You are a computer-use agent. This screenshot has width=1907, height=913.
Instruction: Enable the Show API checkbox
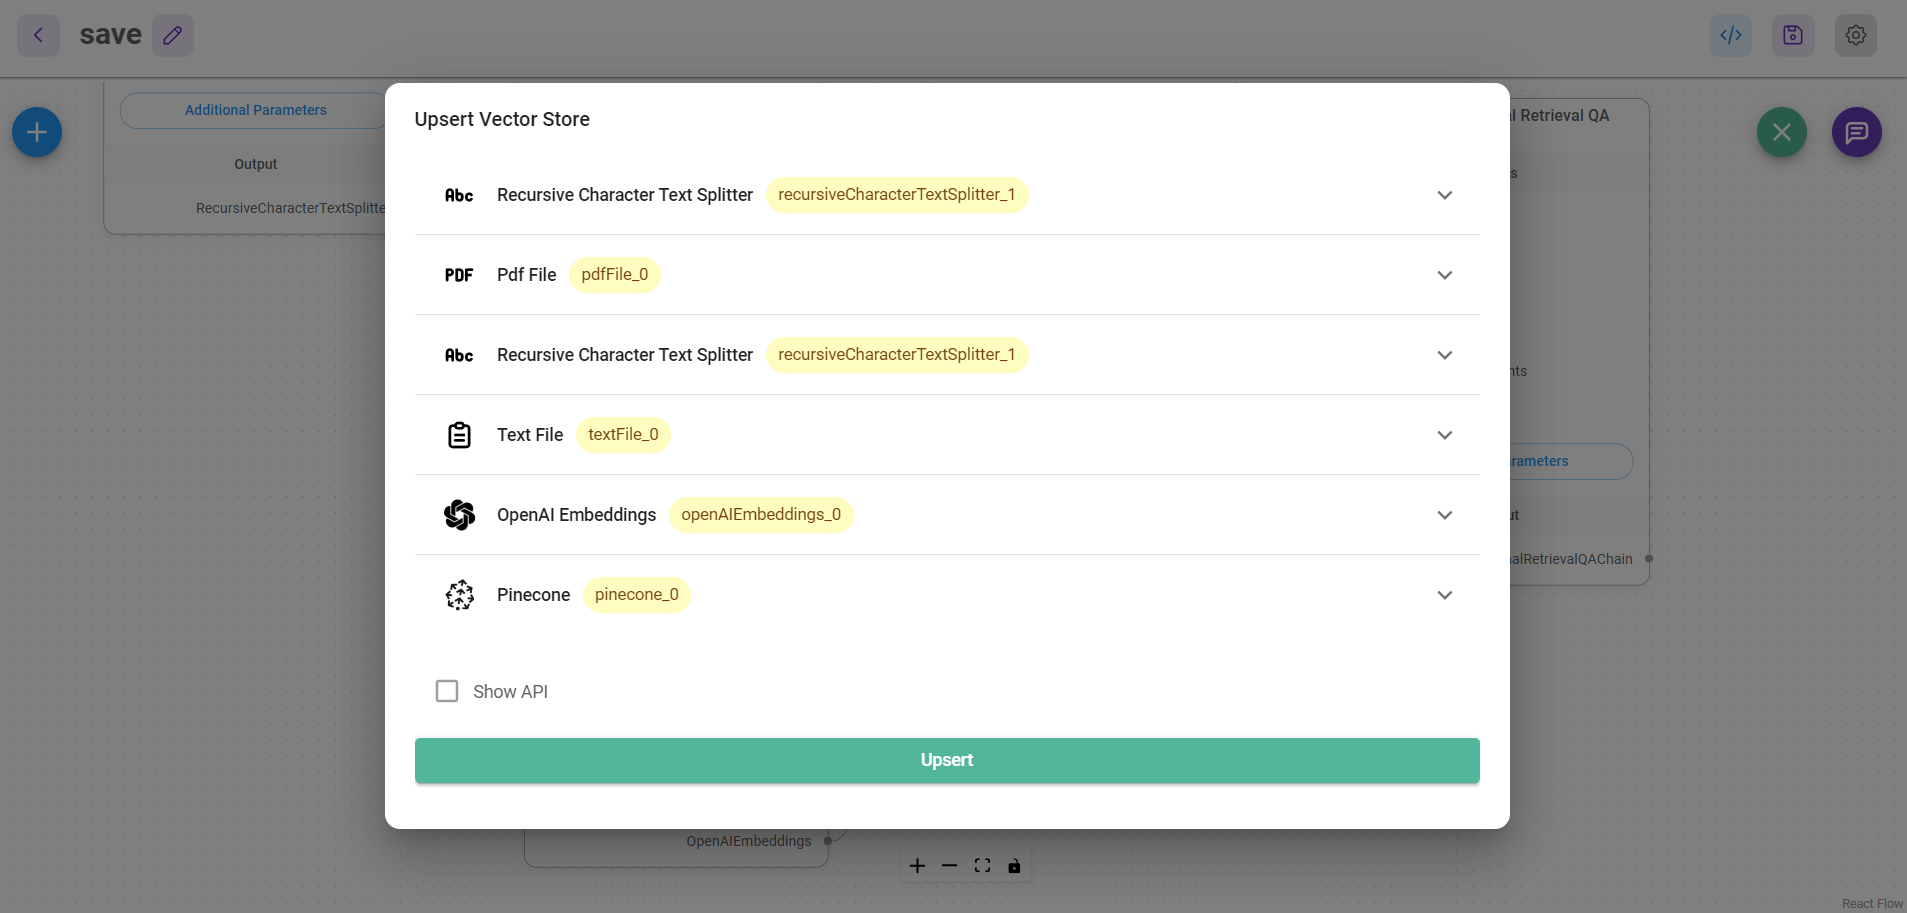tap(447, 691)
